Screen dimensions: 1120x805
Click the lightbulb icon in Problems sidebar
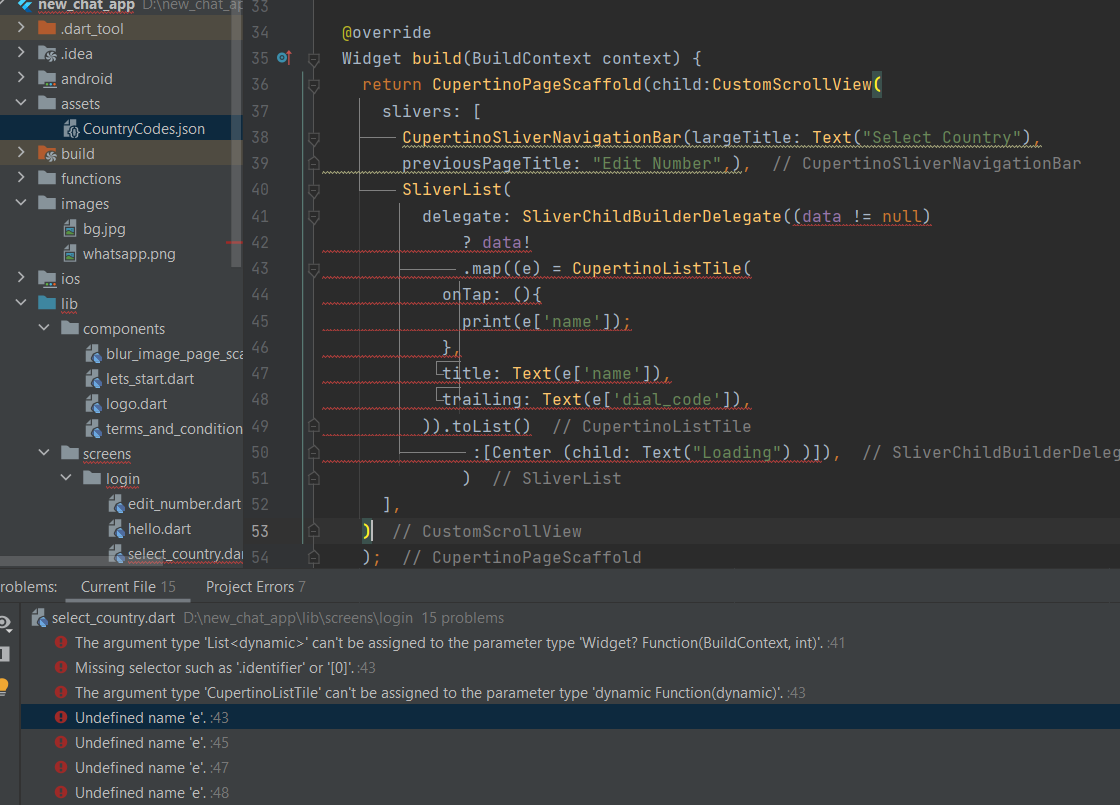click(x=4, y=686)
